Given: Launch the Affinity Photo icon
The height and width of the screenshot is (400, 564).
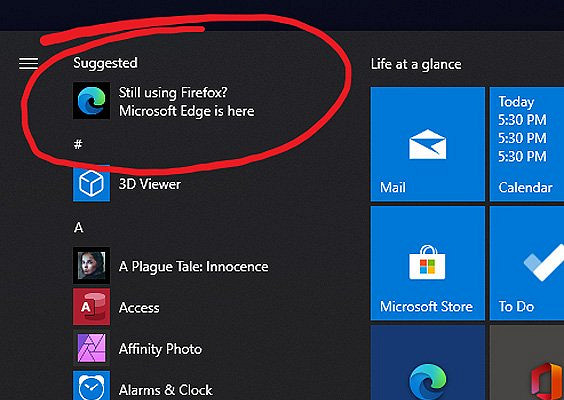Looking at the screenshot, I should [91, 348].
